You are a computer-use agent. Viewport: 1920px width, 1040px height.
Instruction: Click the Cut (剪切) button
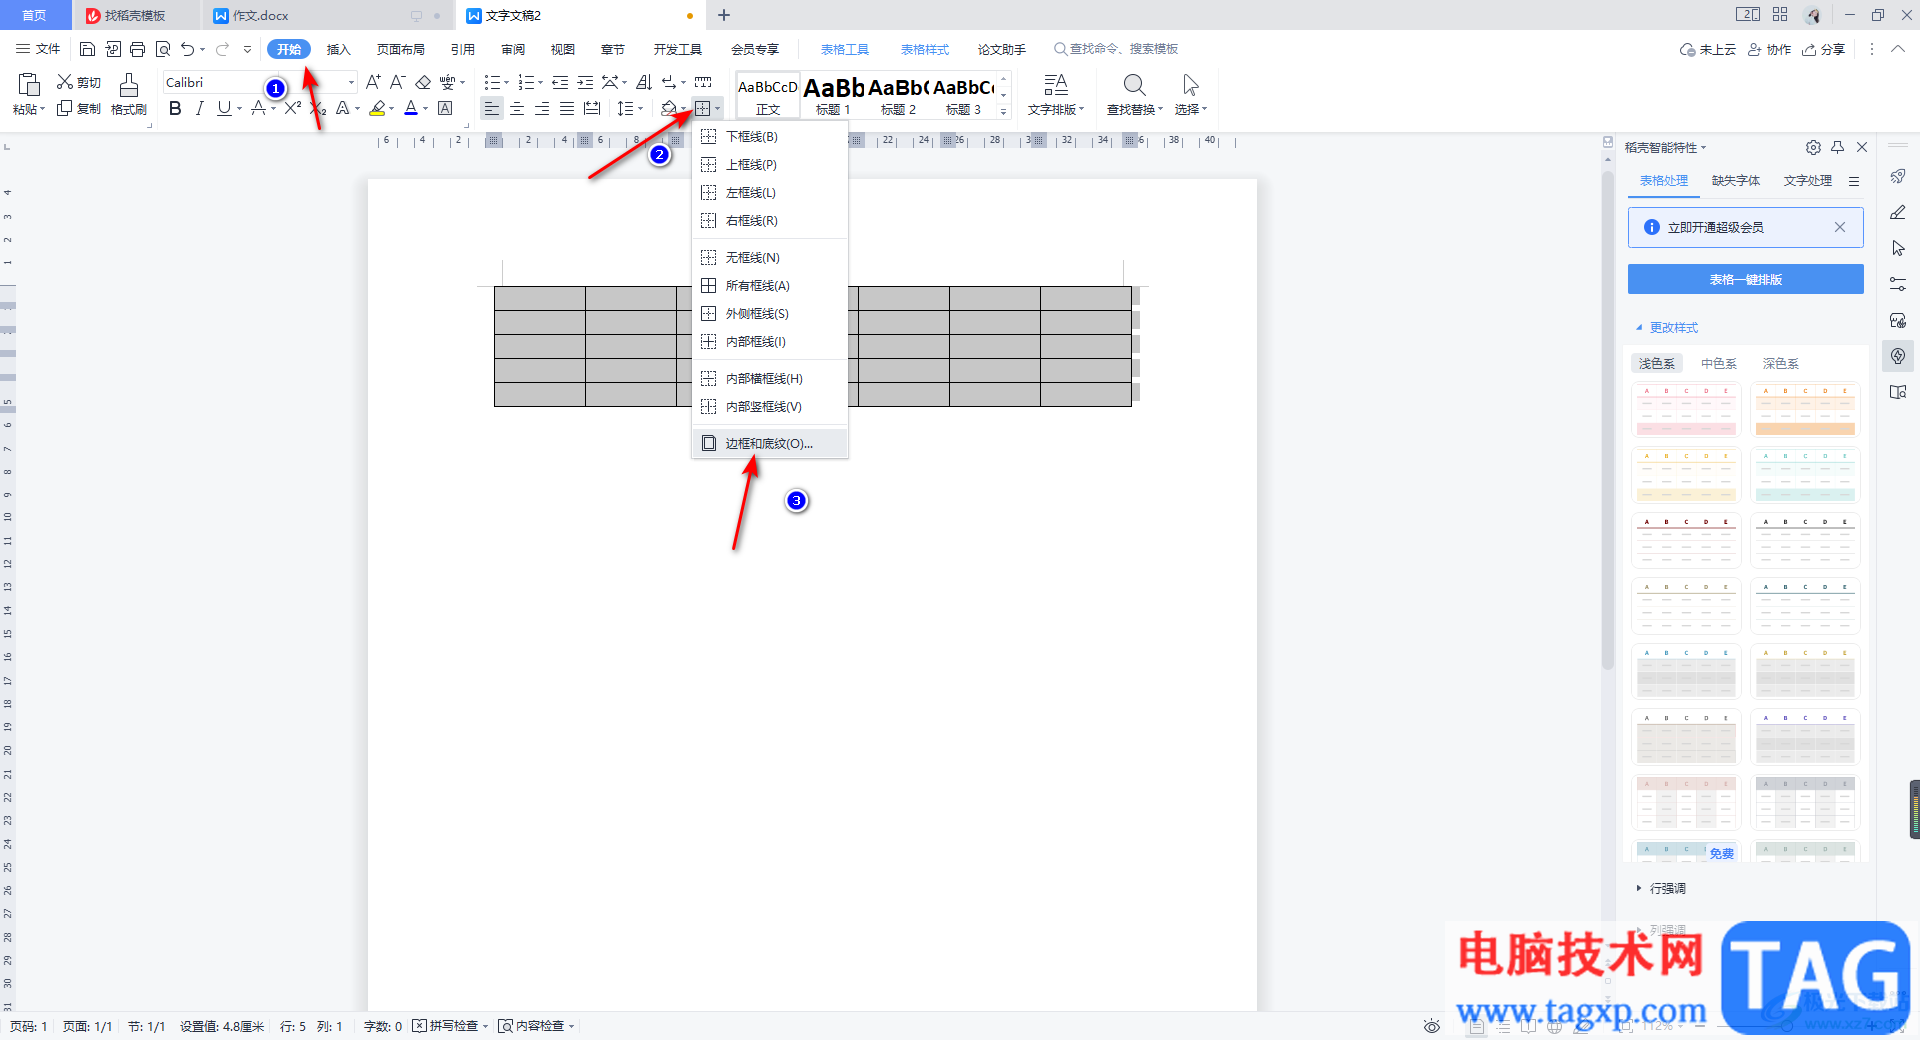coord(78,82)
